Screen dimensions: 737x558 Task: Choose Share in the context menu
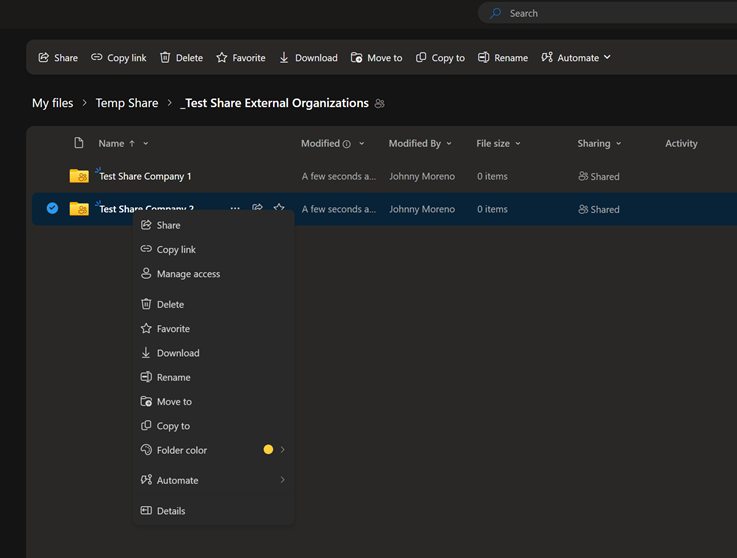click(x=214, y=225)
